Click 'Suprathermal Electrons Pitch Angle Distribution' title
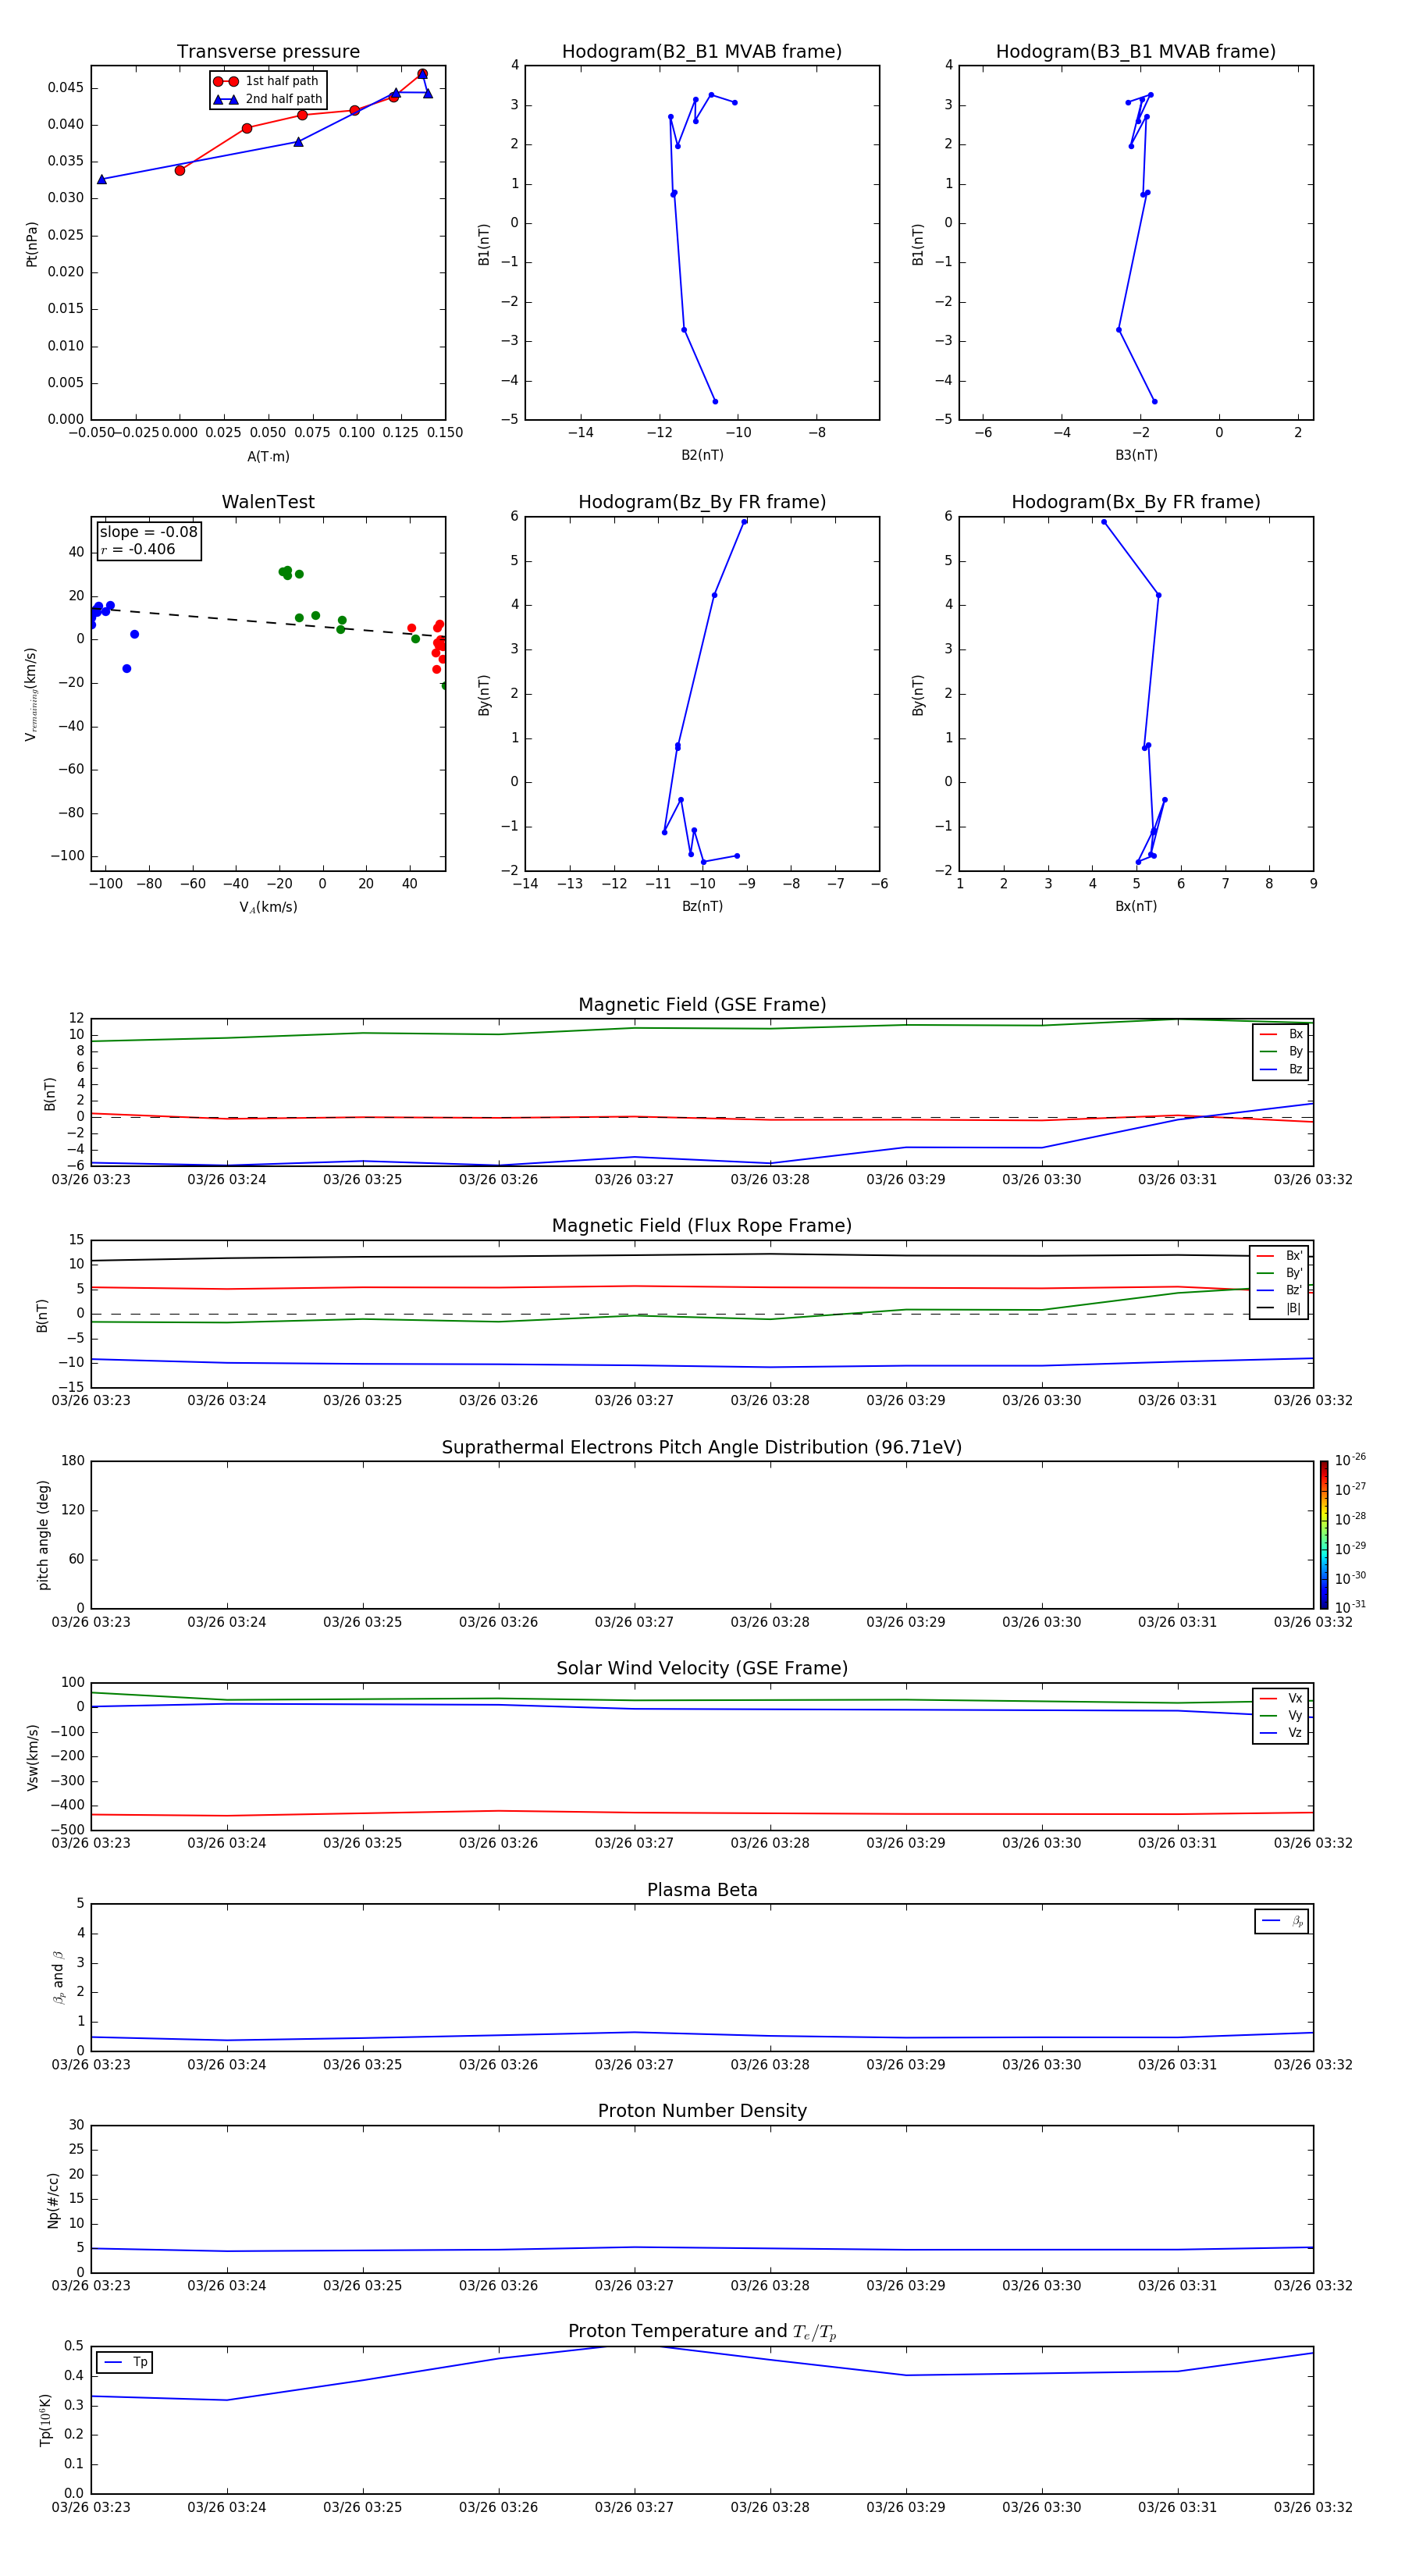The width and height of the screenshot is (1405, 2576). 702,1448
